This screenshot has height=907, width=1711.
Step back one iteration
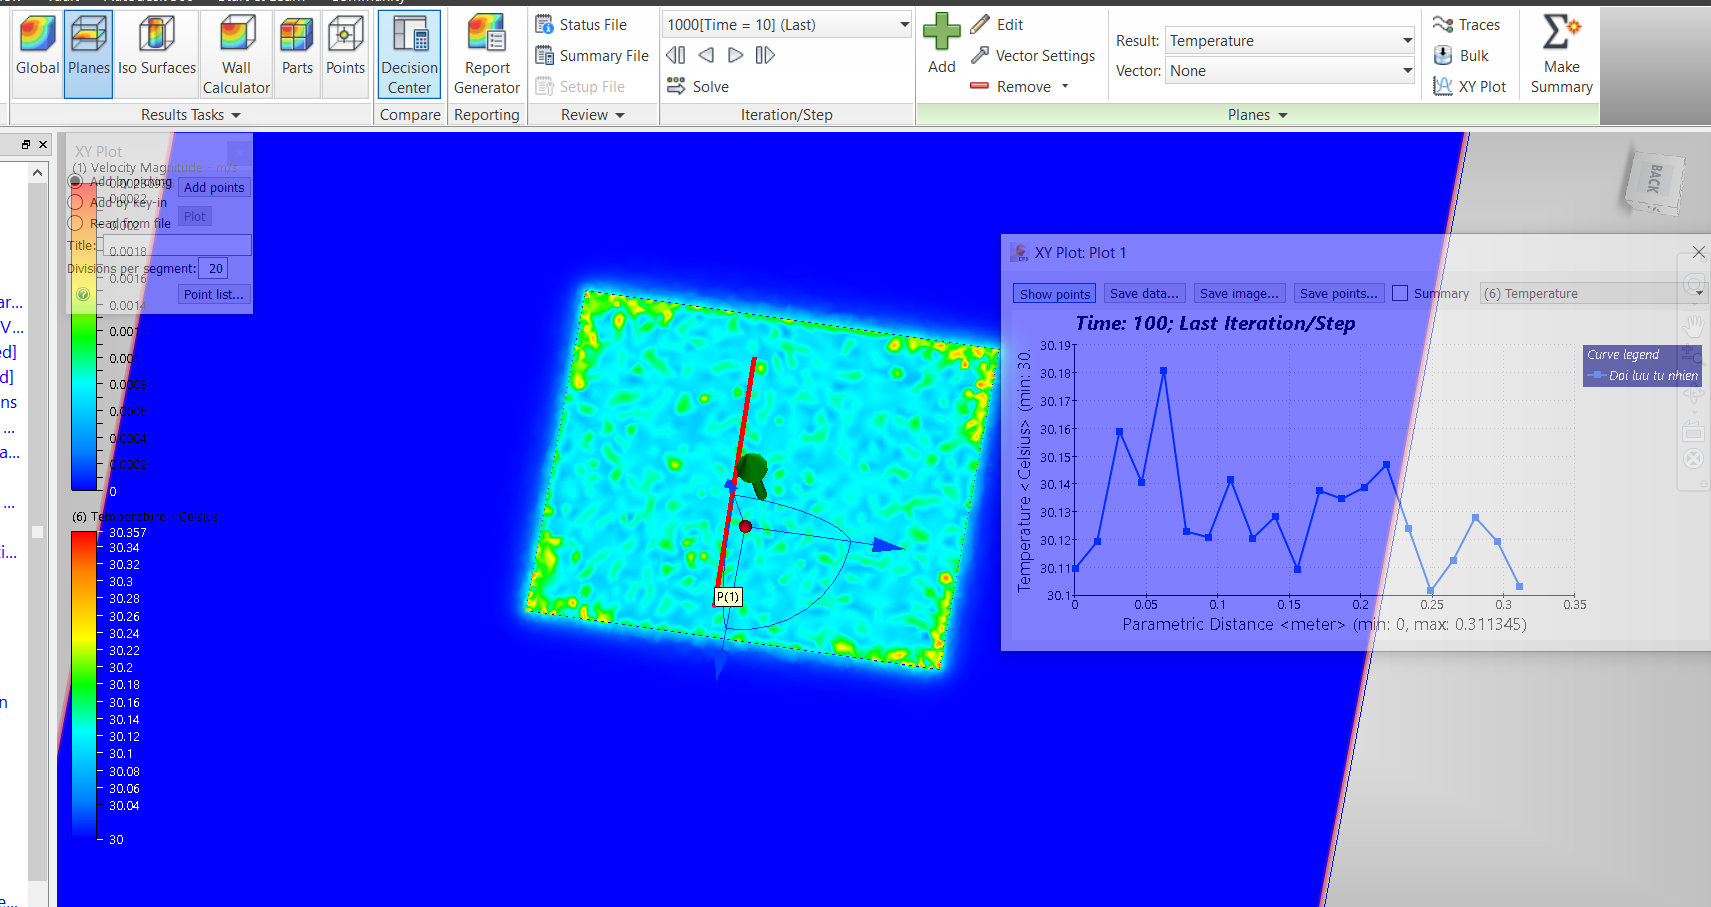tap(706, 55)
